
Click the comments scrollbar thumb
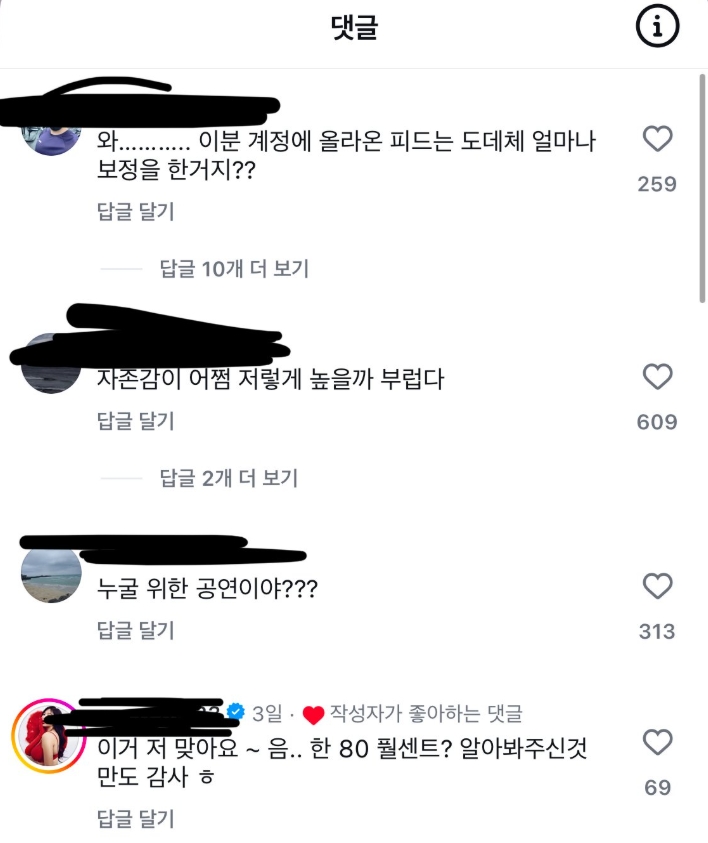click(702, 189)
